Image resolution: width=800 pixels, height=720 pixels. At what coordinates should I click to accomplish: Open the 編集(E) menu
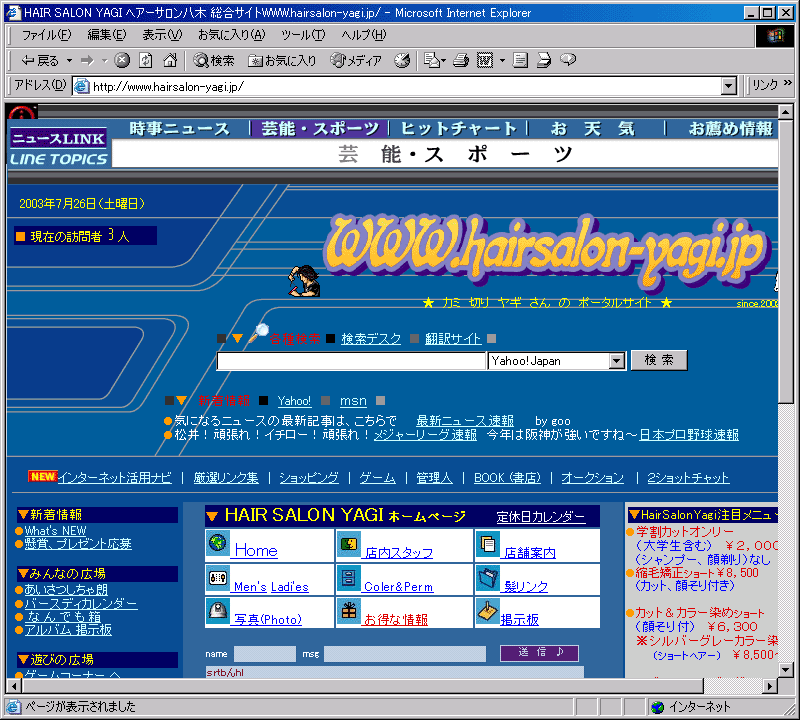(107, 35)
